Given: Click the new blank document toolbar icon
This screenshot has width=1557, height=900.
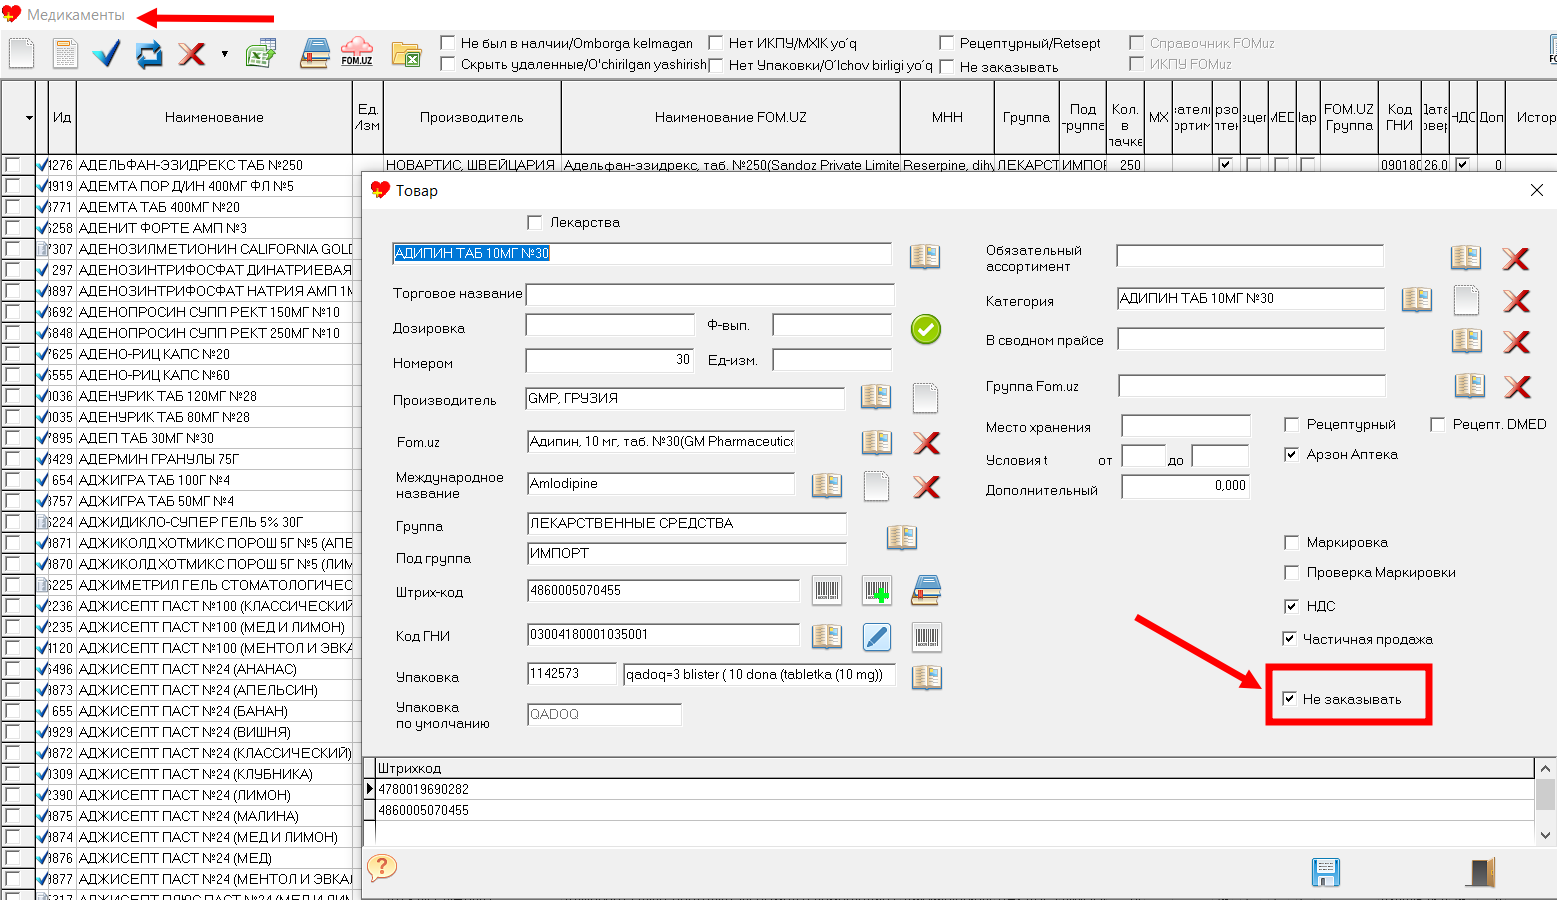Looking at the screenshot, I should click(x=21, y=53).
